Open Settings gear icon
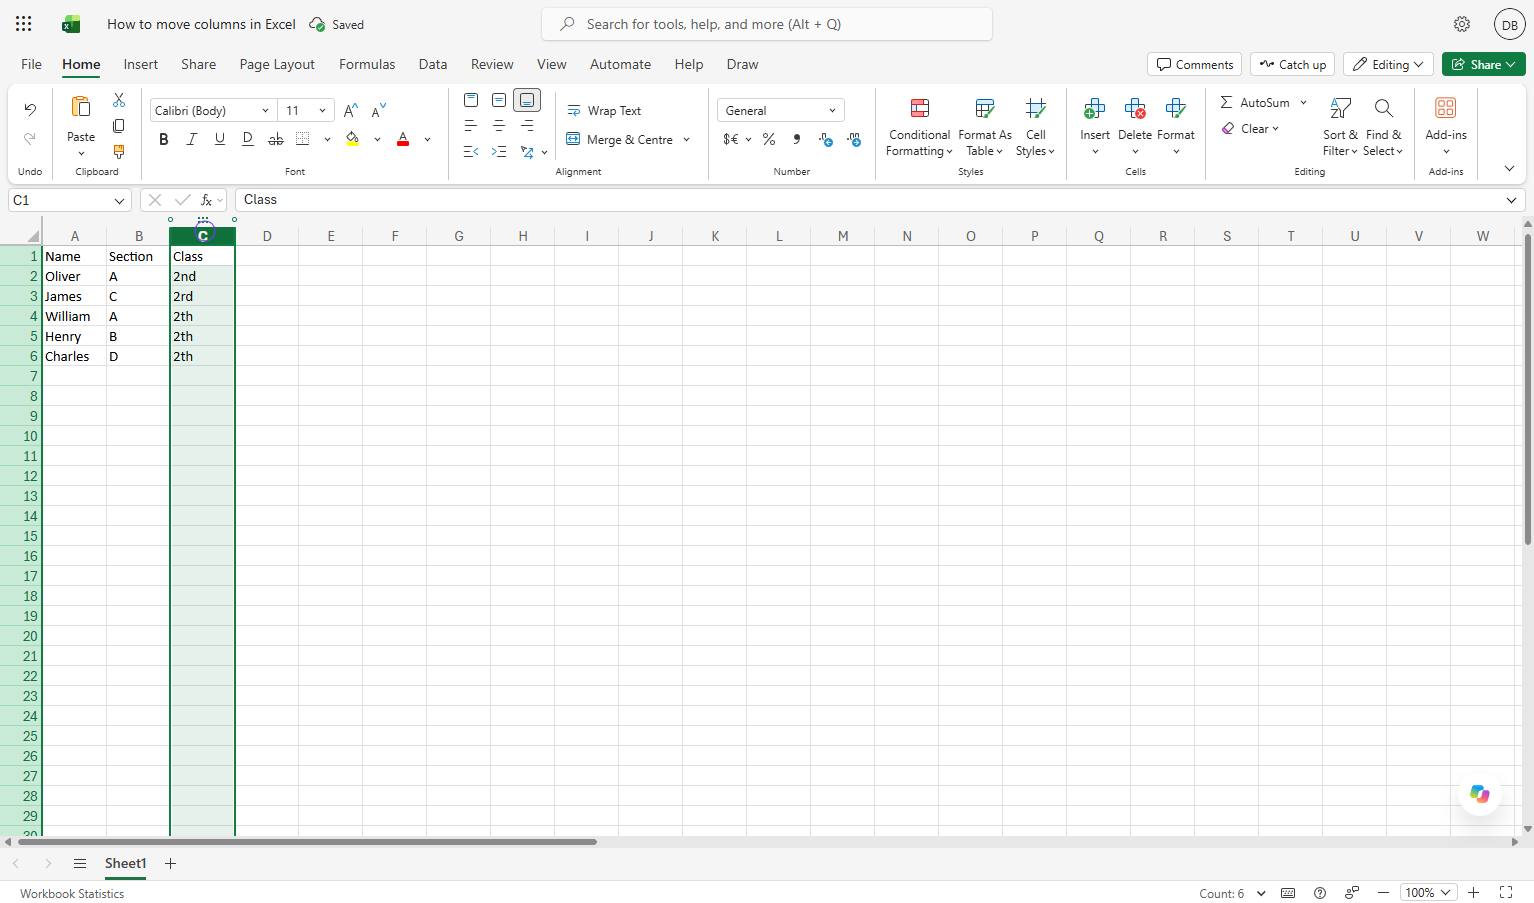The image size is (1534, 903). (x=1462, y=24)
